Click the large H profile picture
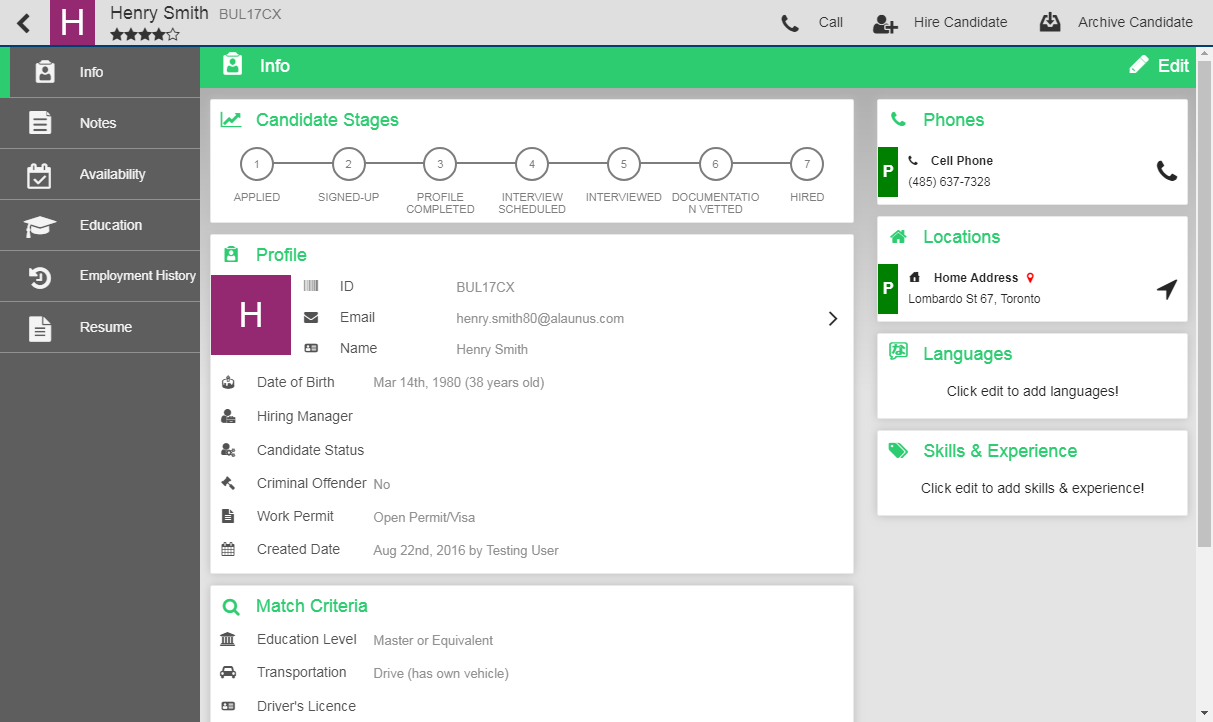 pyautogui.click(x=251, y=315)
